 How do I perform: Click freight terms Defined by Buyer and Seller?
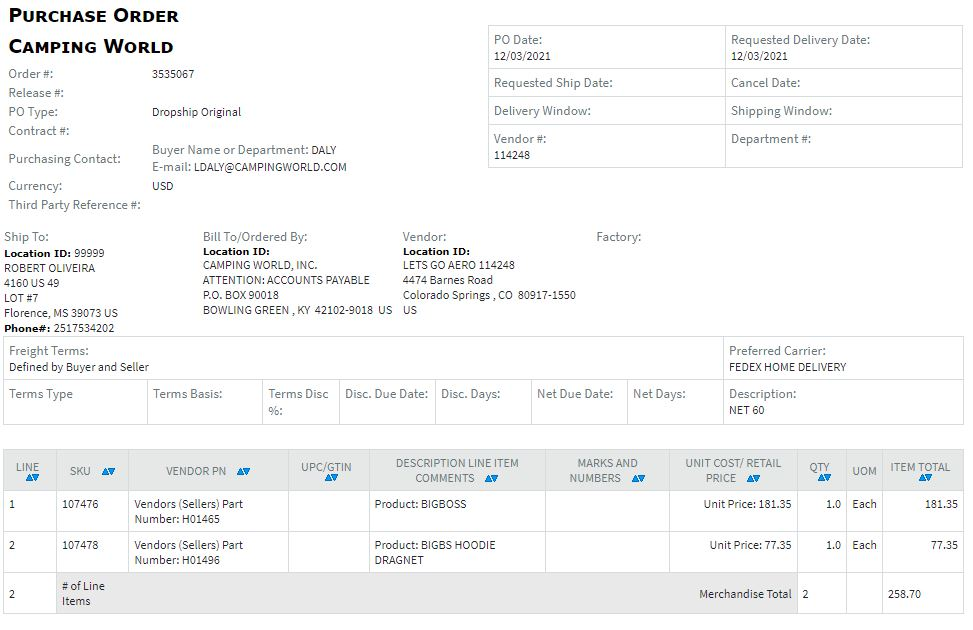pos(79,367)
